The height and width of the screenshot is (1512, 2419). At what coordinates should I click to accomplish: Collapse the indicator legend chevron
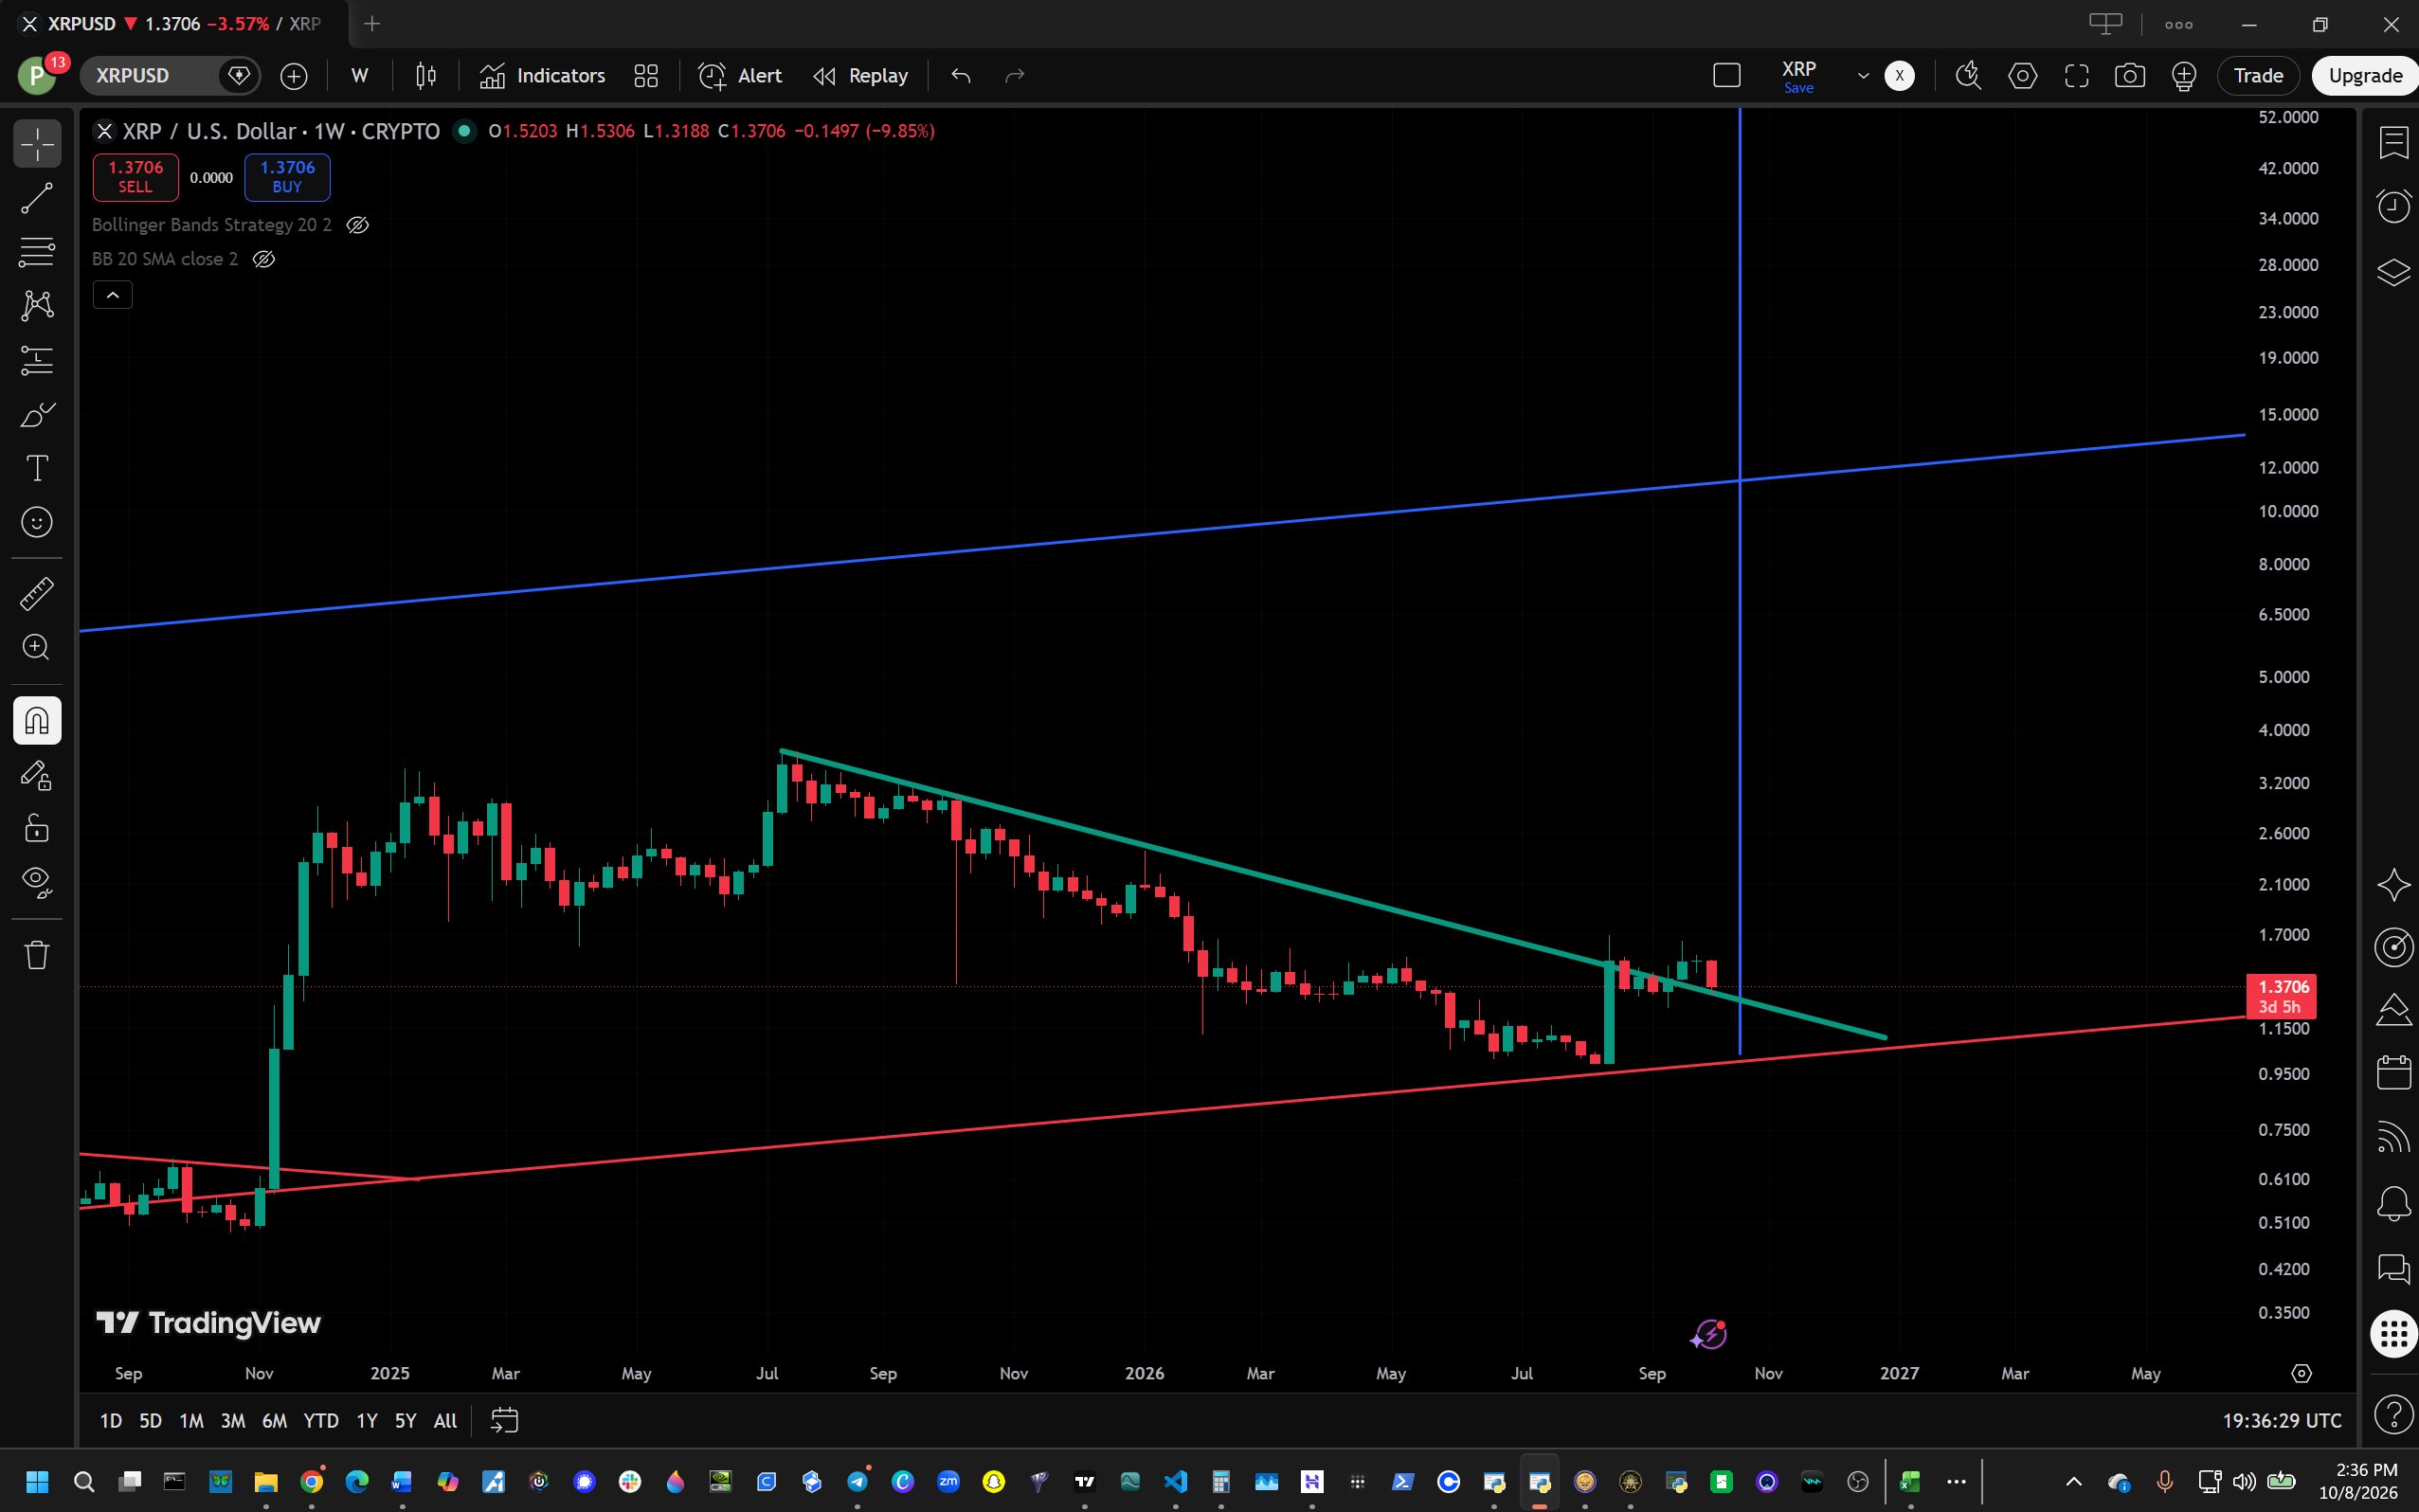[113, 295]
